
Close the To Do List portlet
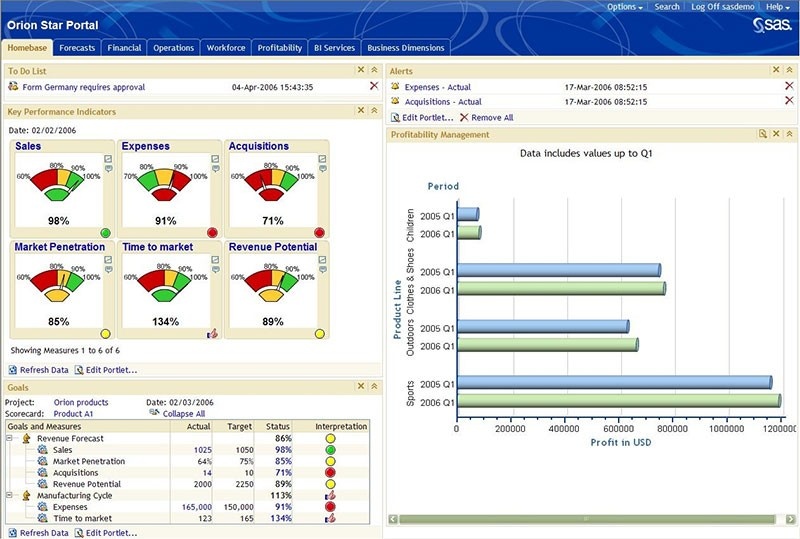tap(361, 70)
